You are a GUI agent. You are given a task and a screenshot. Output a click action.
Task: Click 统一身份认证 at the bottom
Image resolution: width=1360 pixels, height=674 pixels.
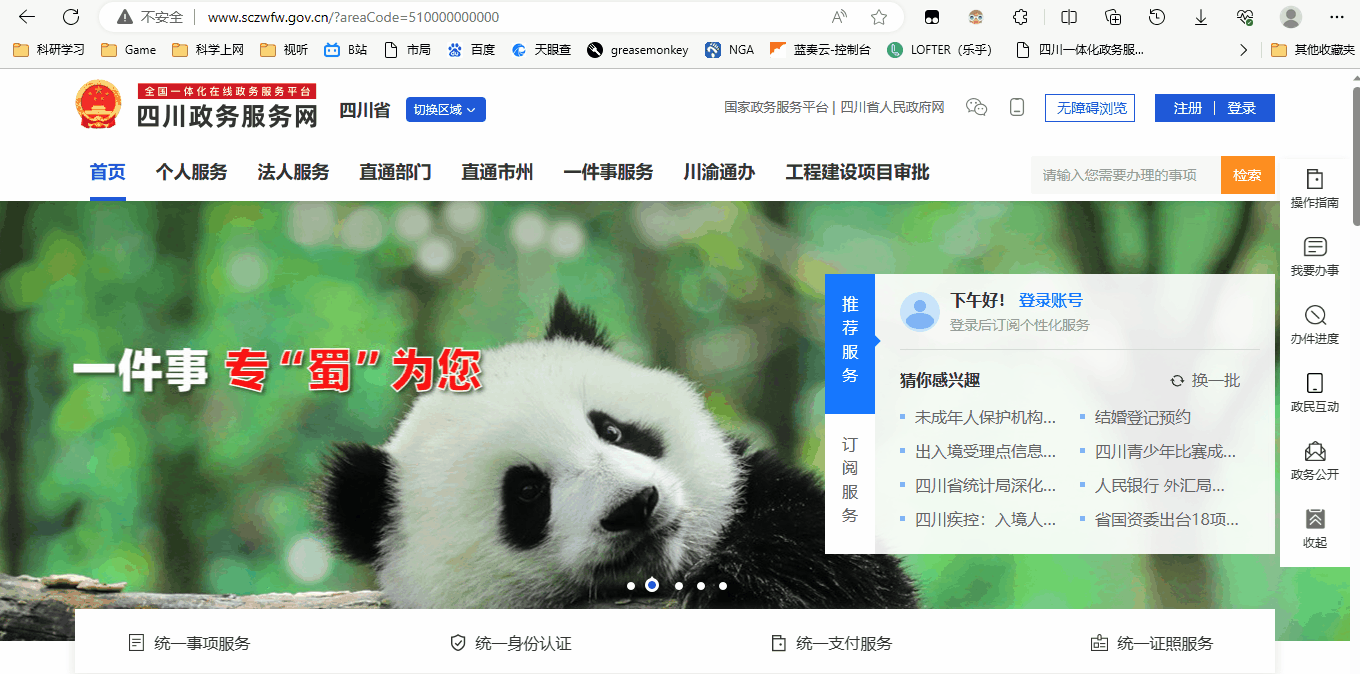click(511, 643)
